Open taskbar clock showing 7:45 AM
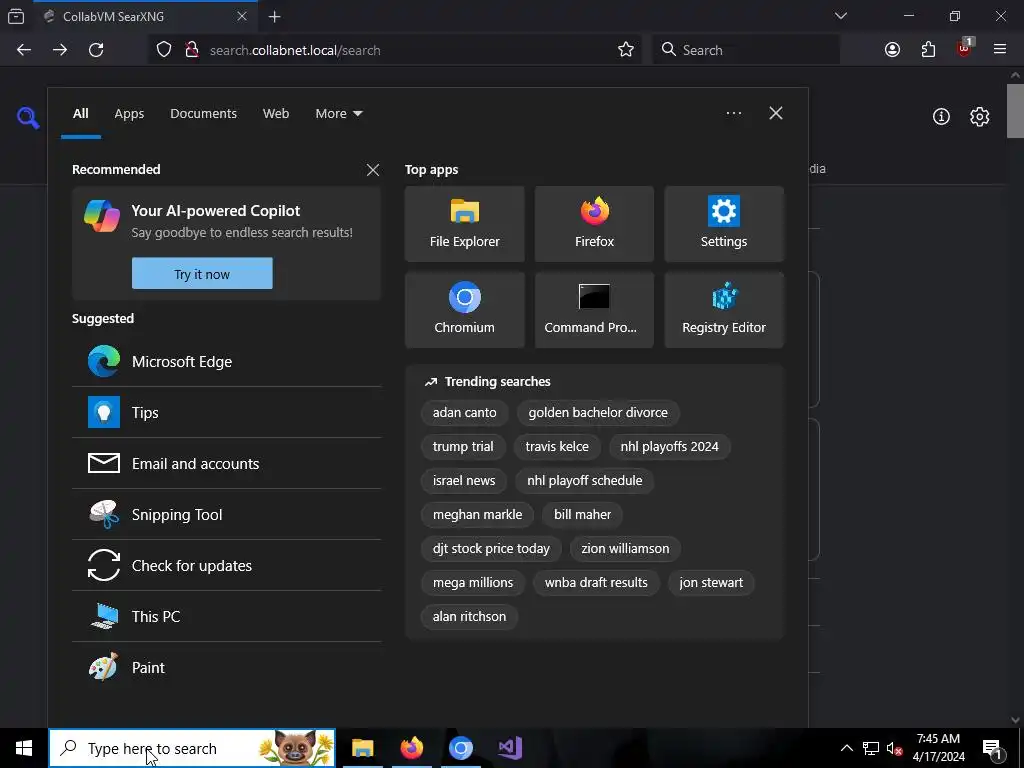Screen dimensions: 1024x768 coord(938,748)
